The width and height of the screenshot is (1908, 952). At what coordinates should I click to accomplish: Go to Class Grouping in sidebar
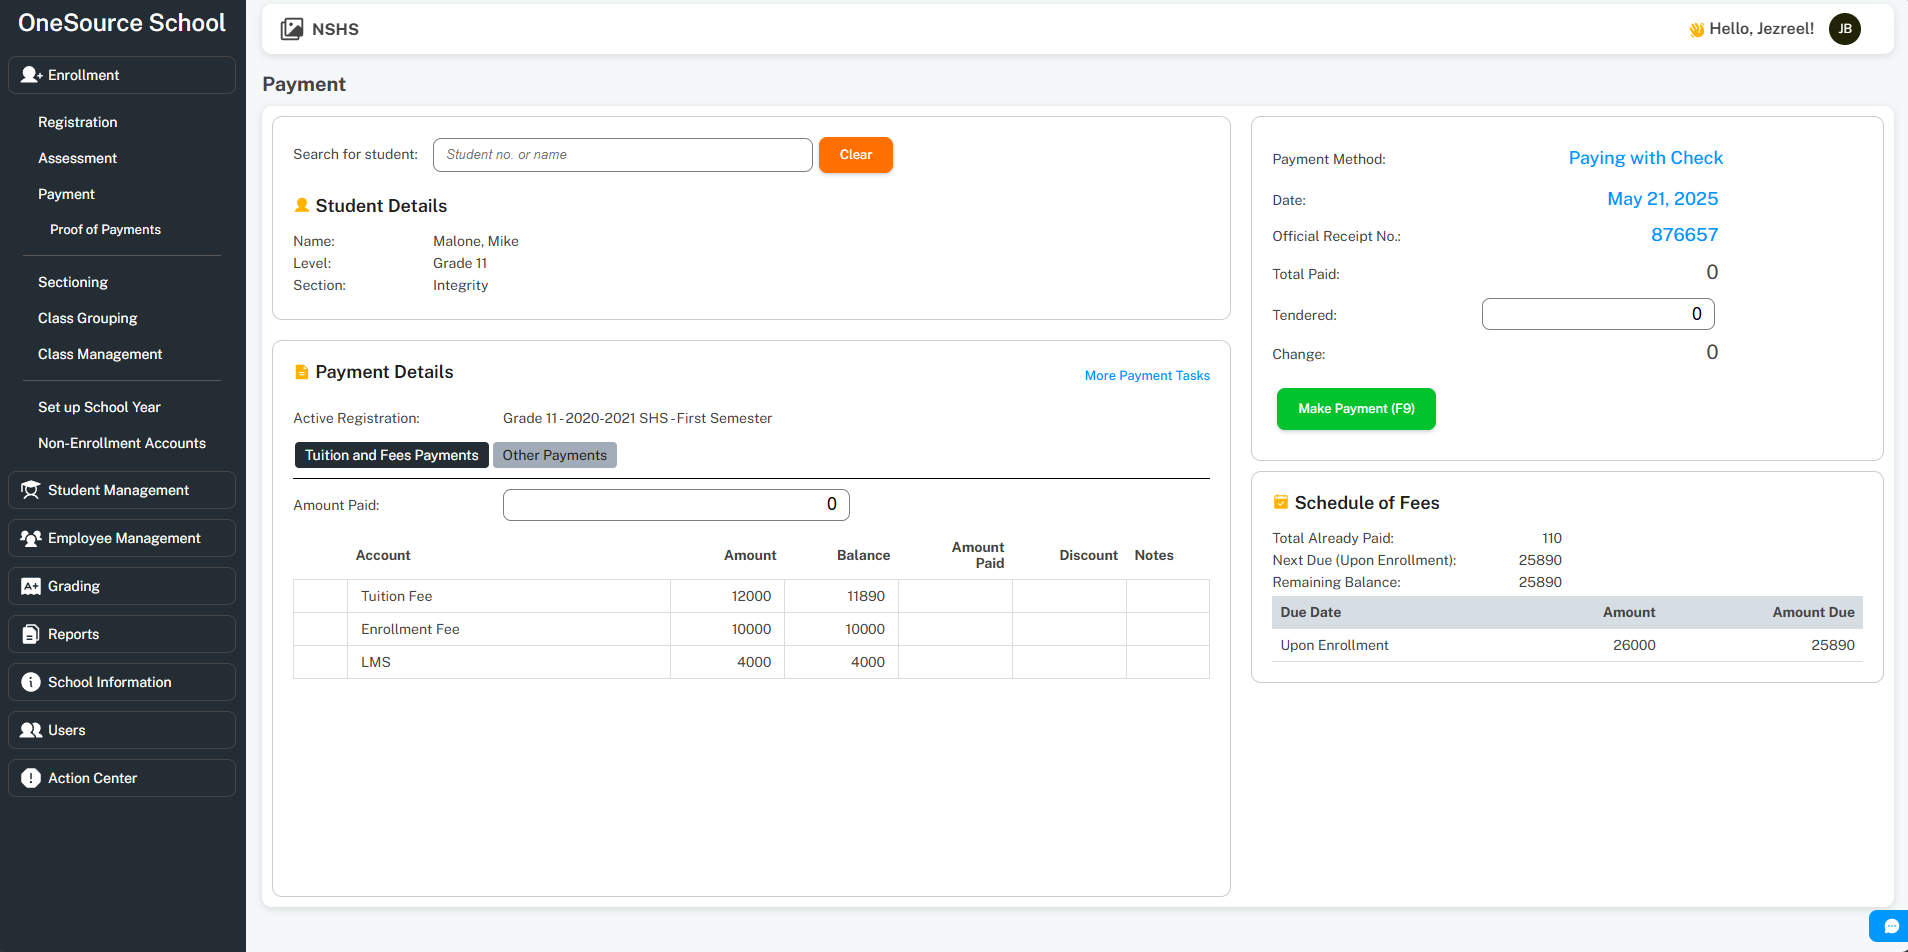pyautogui.click(x=88, y=318)
